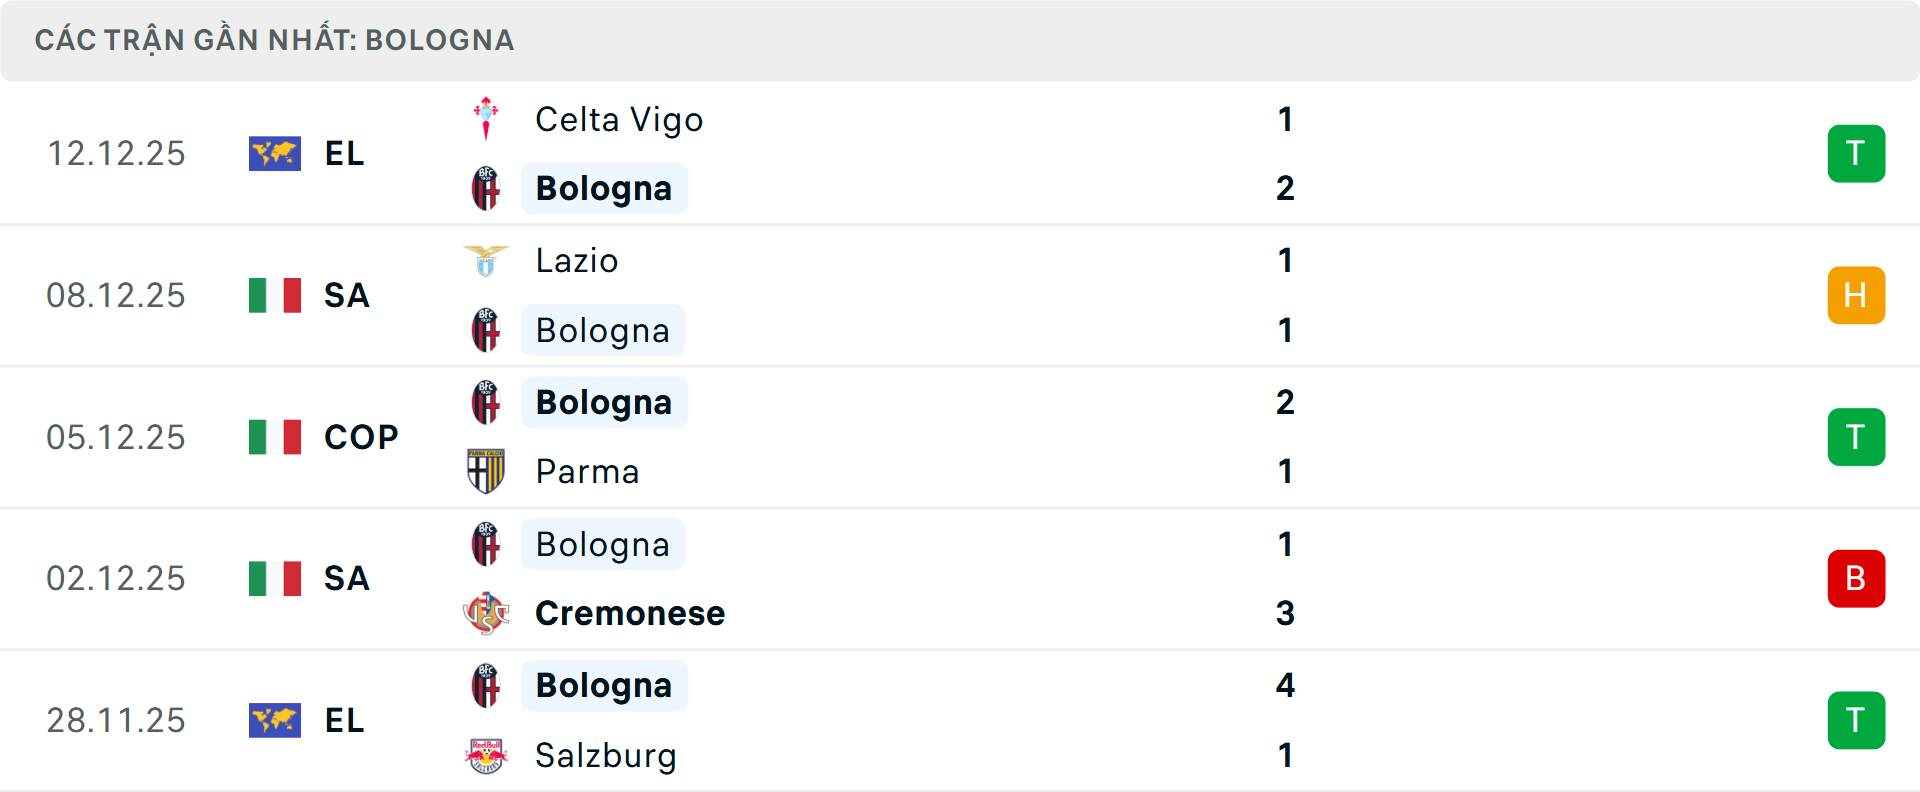Open the Celta Vigo team page link
This screenshot has height=792, width=1920.
[x=618, y=119]
